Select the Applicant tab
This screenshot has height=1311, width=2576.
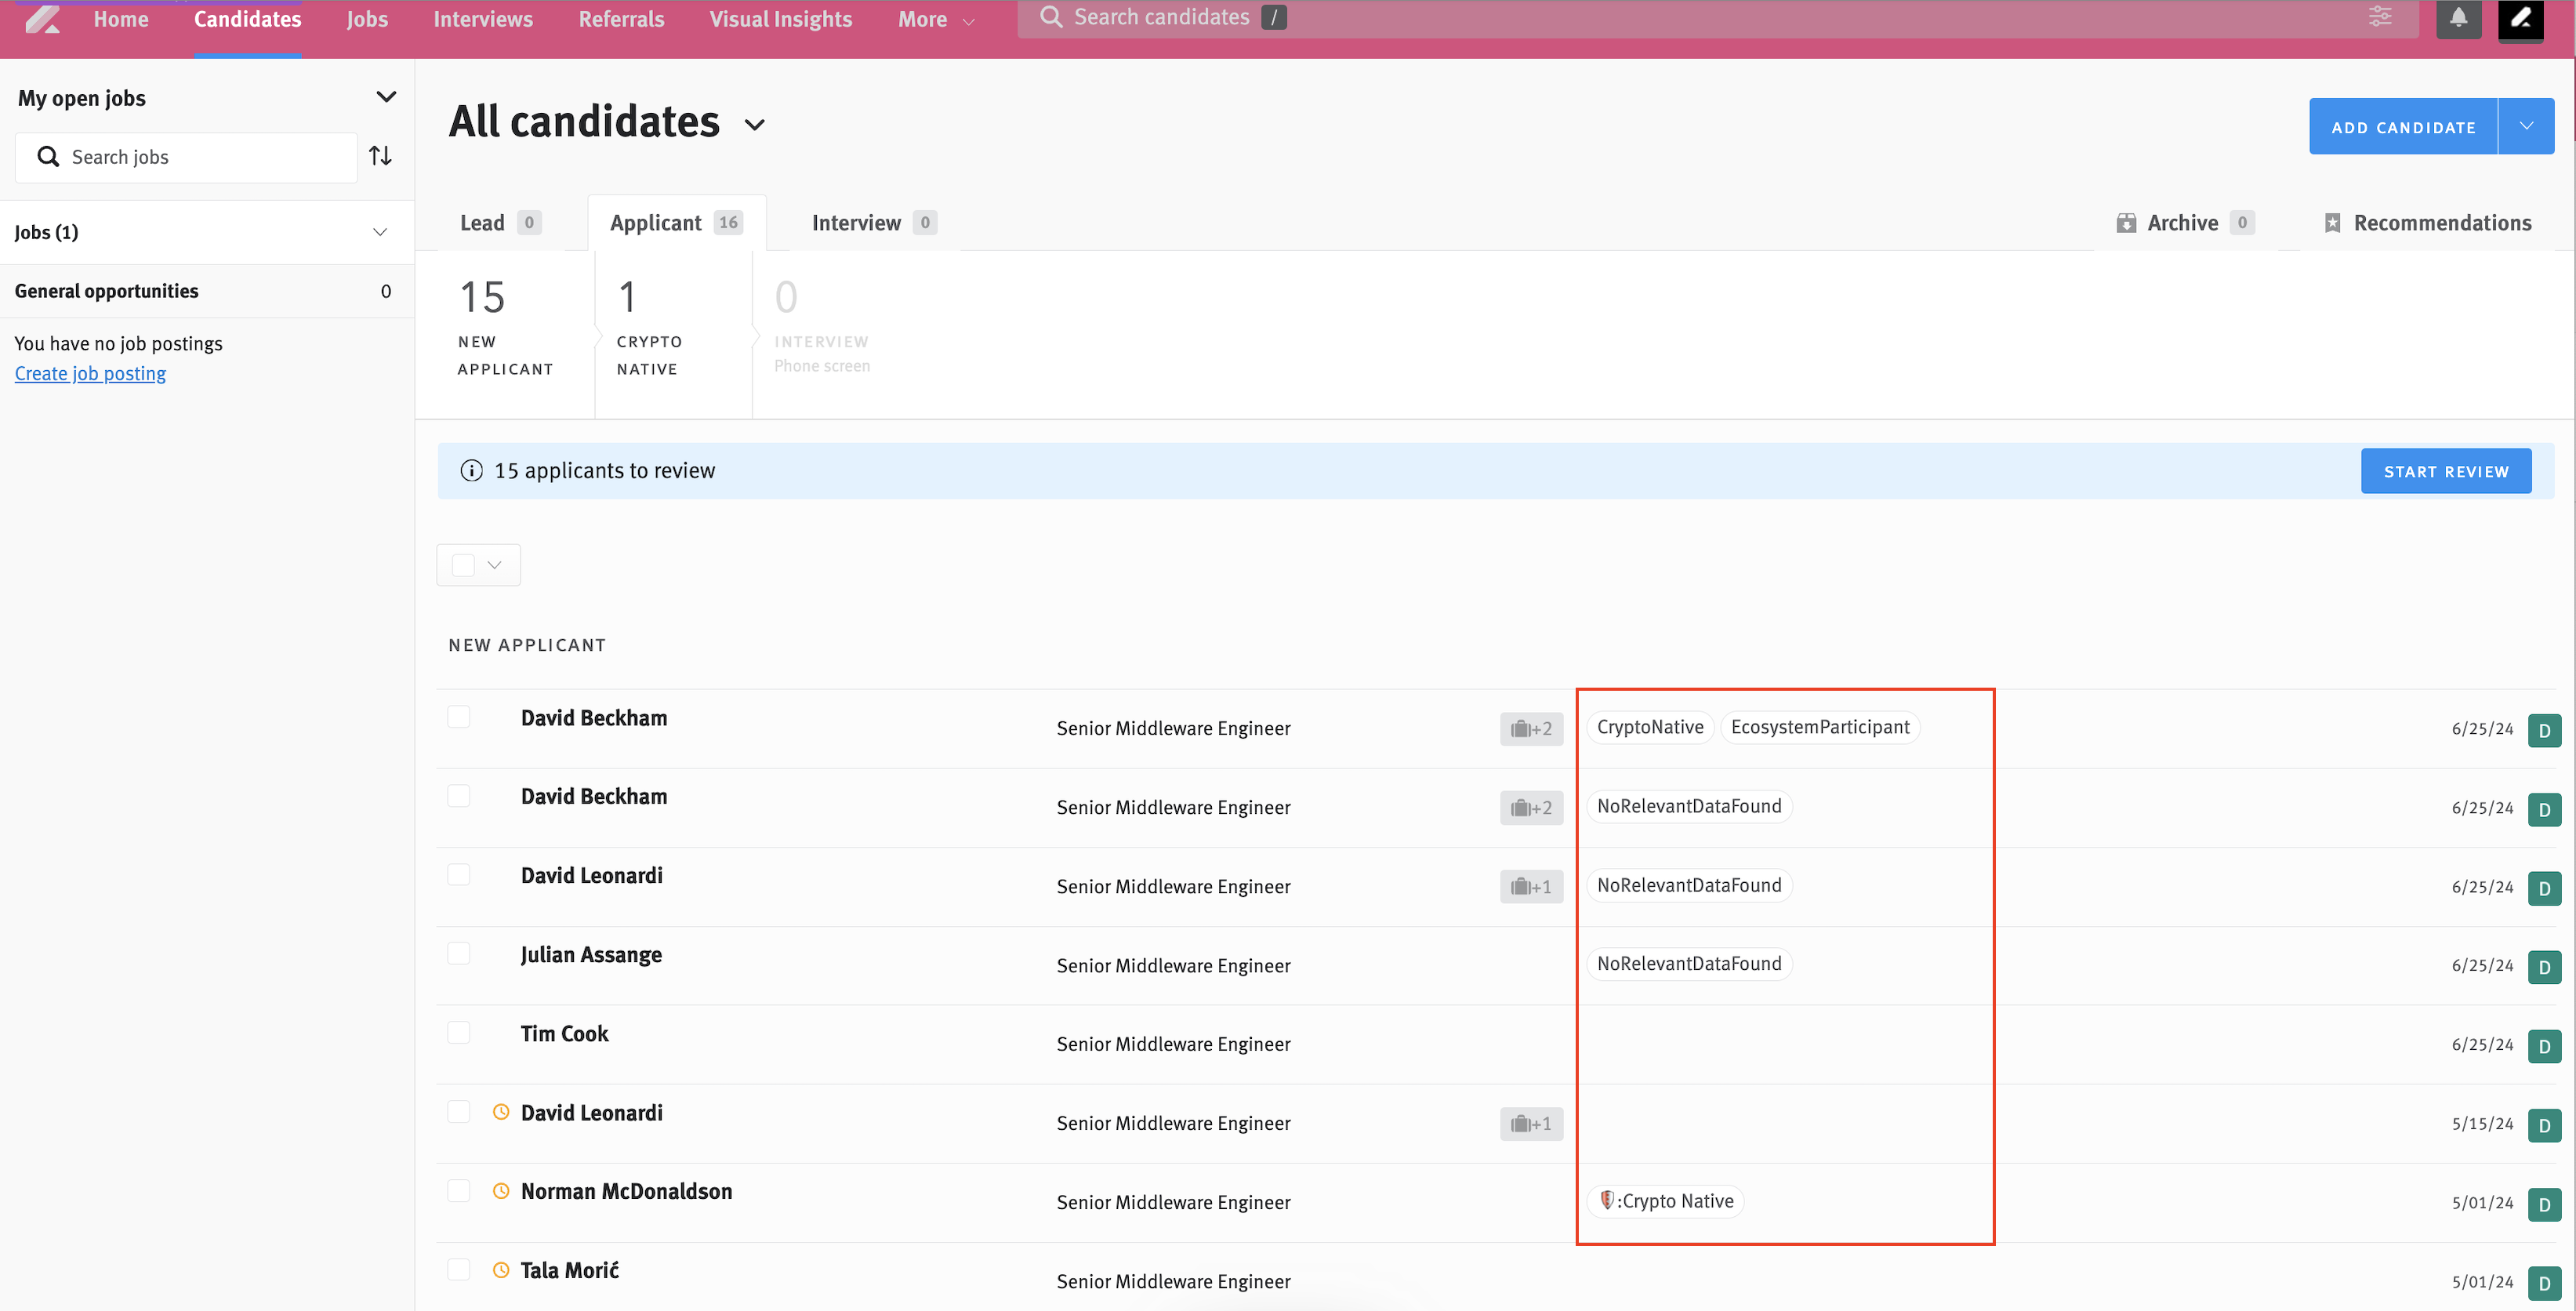tap(676, 223)
